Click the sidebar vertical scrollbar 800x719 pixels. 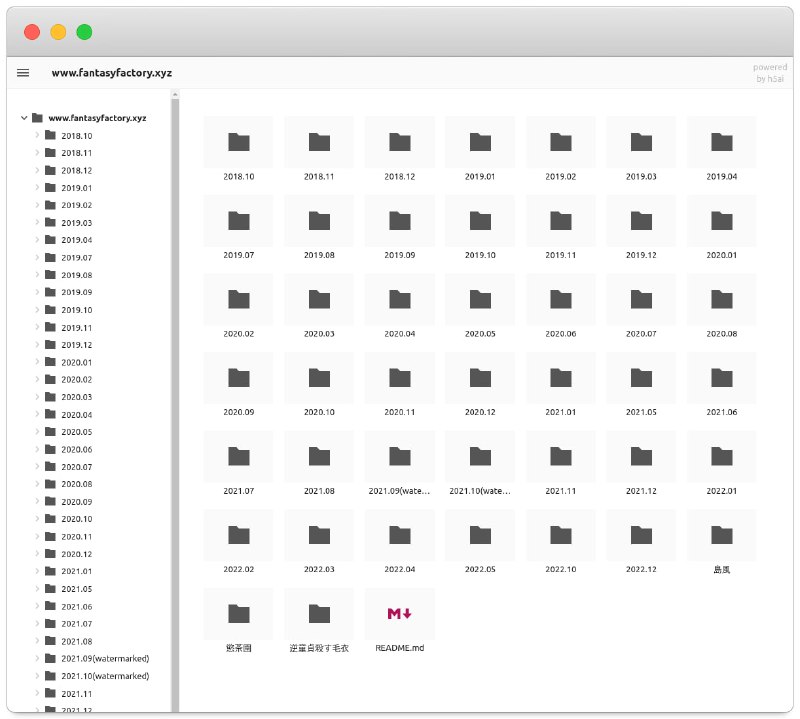tap(175, 400)
